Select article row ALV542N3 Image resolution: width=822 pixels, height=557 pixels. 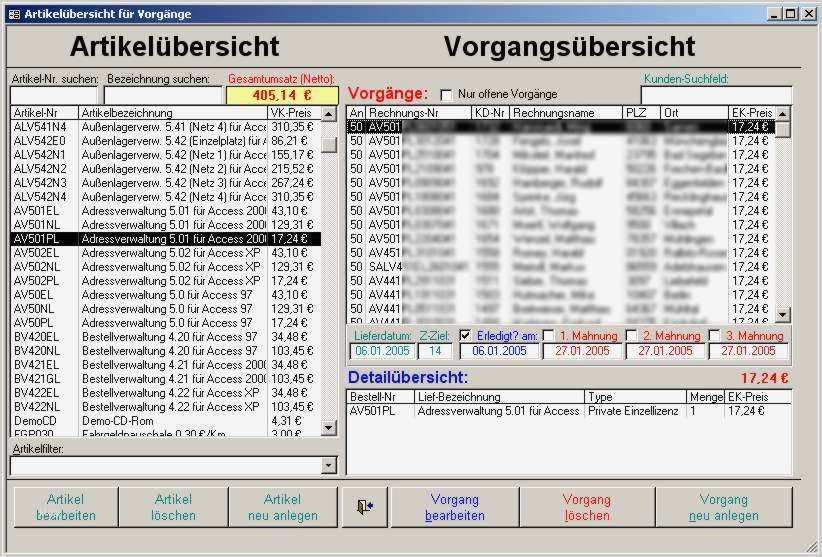(x=166, y=183)
